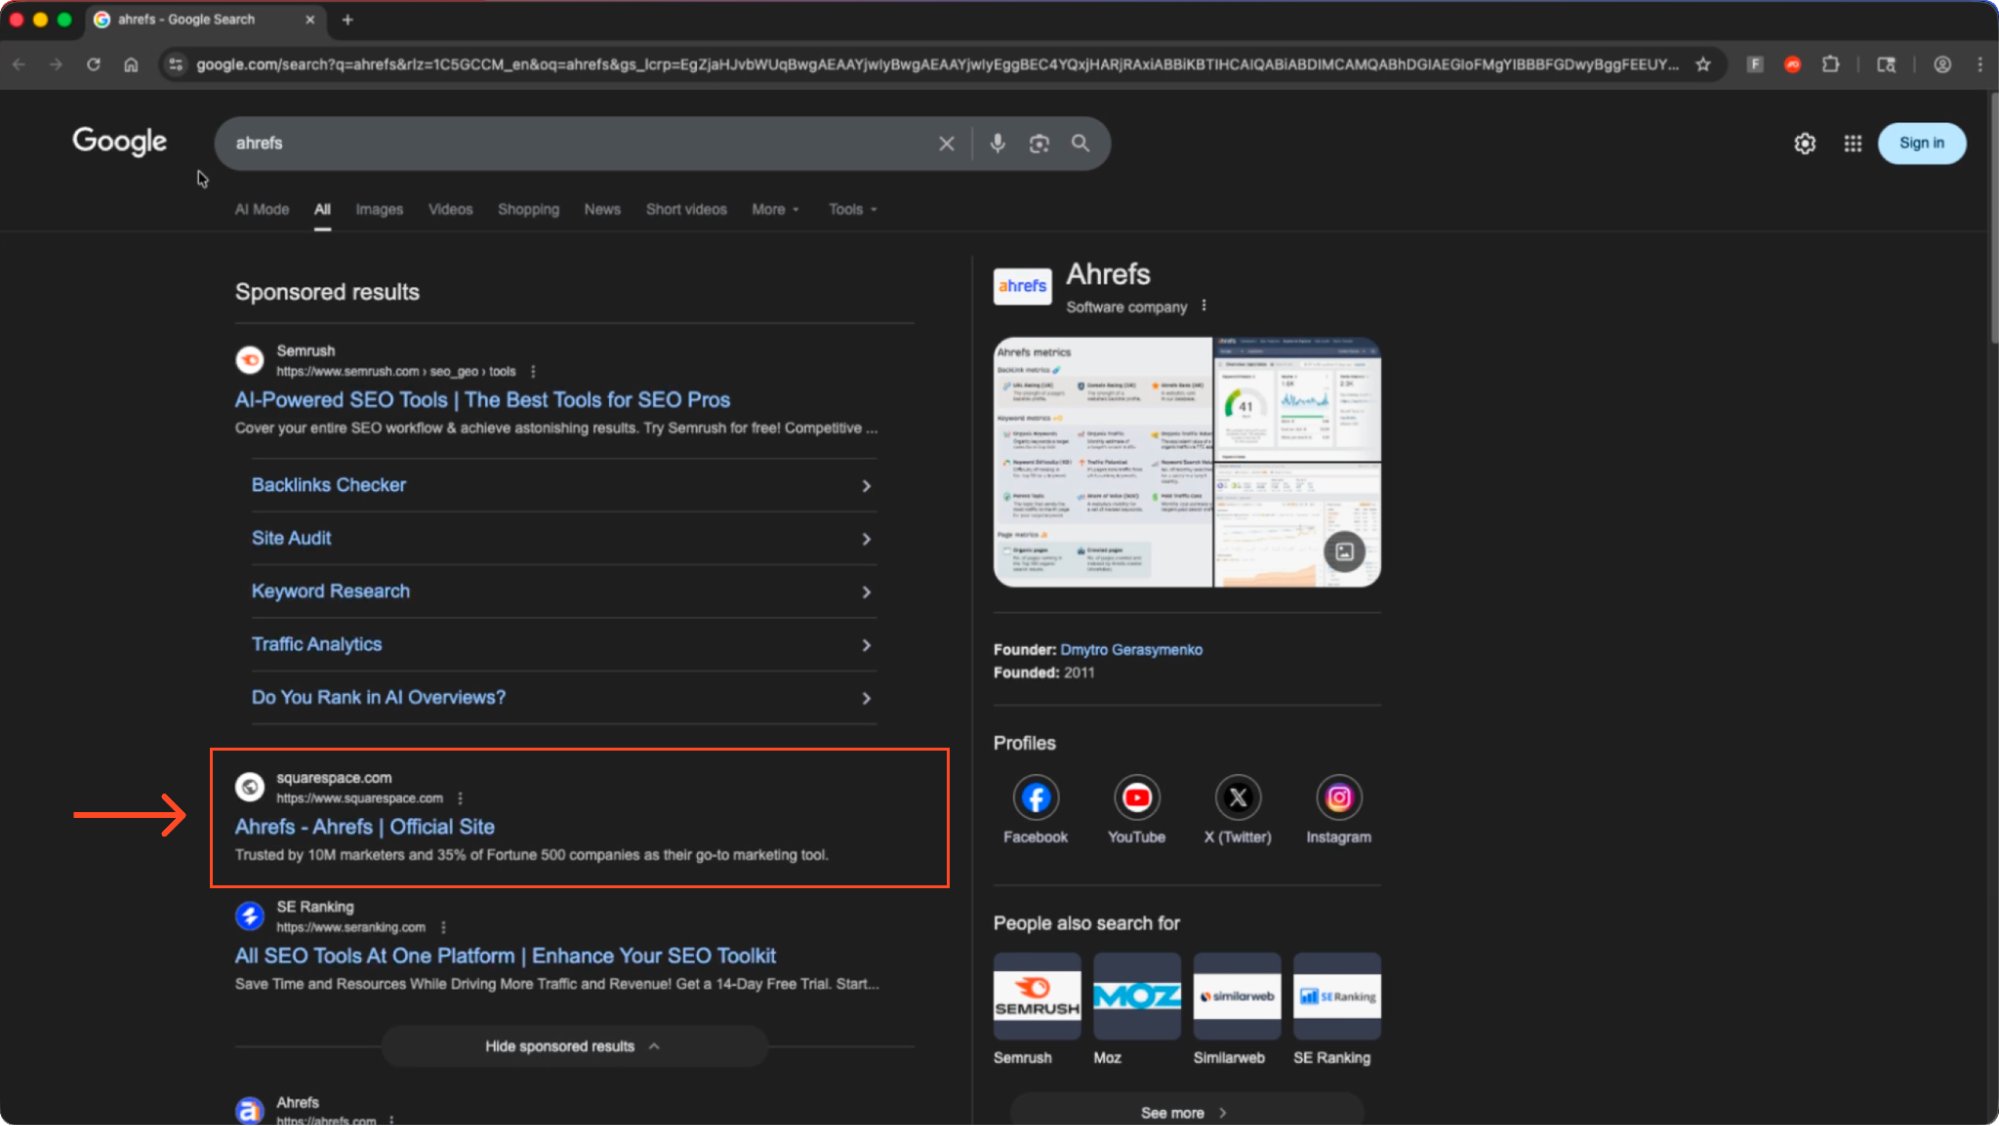Open Ahrefs' YouTube channel icon

(x=1136, y=797)
